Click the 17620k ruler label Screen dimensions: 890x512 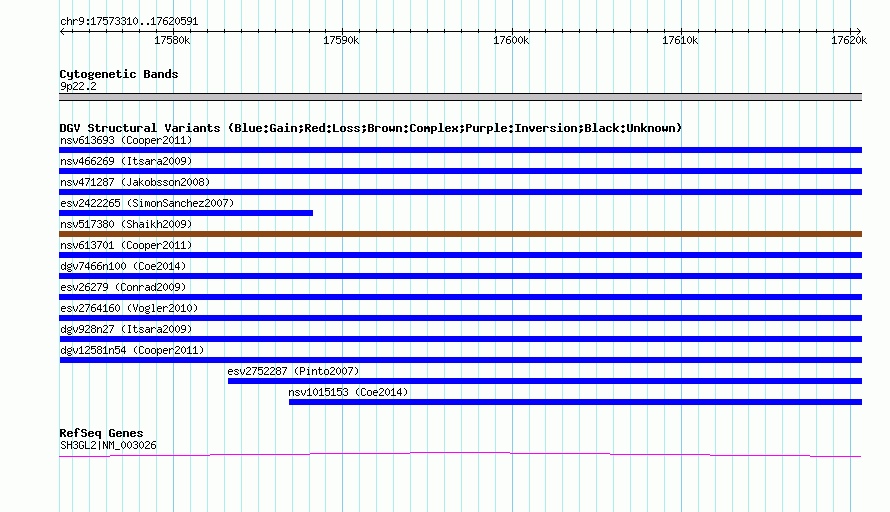coord(849,40)
